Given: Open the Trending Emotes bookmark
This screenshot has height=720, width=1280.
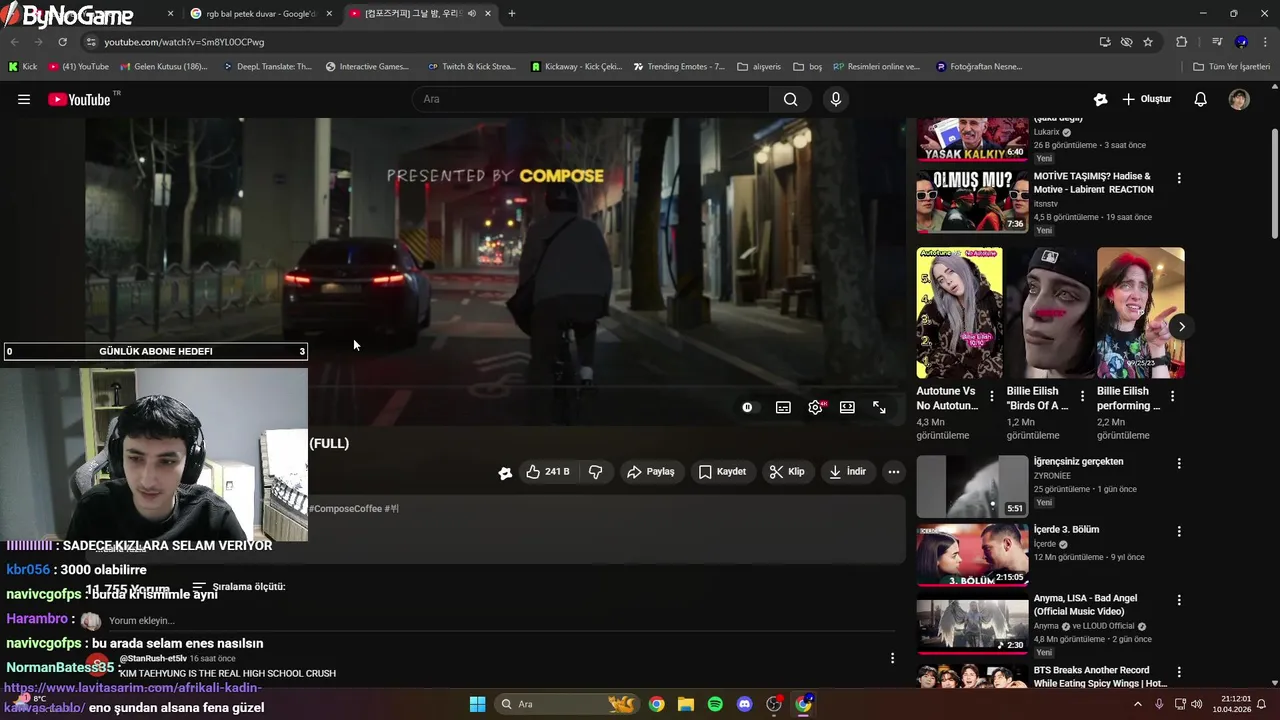Looking at the screenshot, I should (x=679, y=67).
